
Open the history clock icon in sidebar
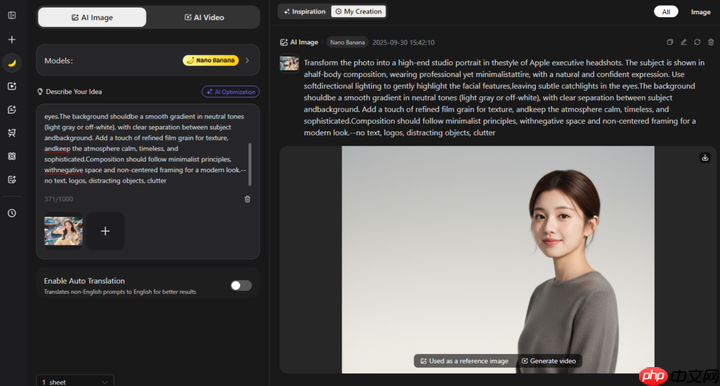tap(12, 213)
